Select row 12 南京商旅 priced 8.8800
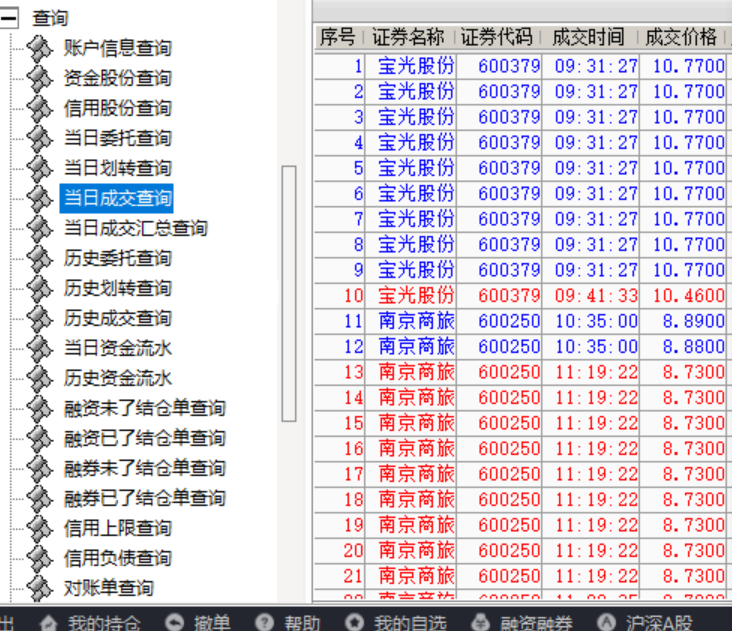The image size is (732, 631). tap(523, 347)
